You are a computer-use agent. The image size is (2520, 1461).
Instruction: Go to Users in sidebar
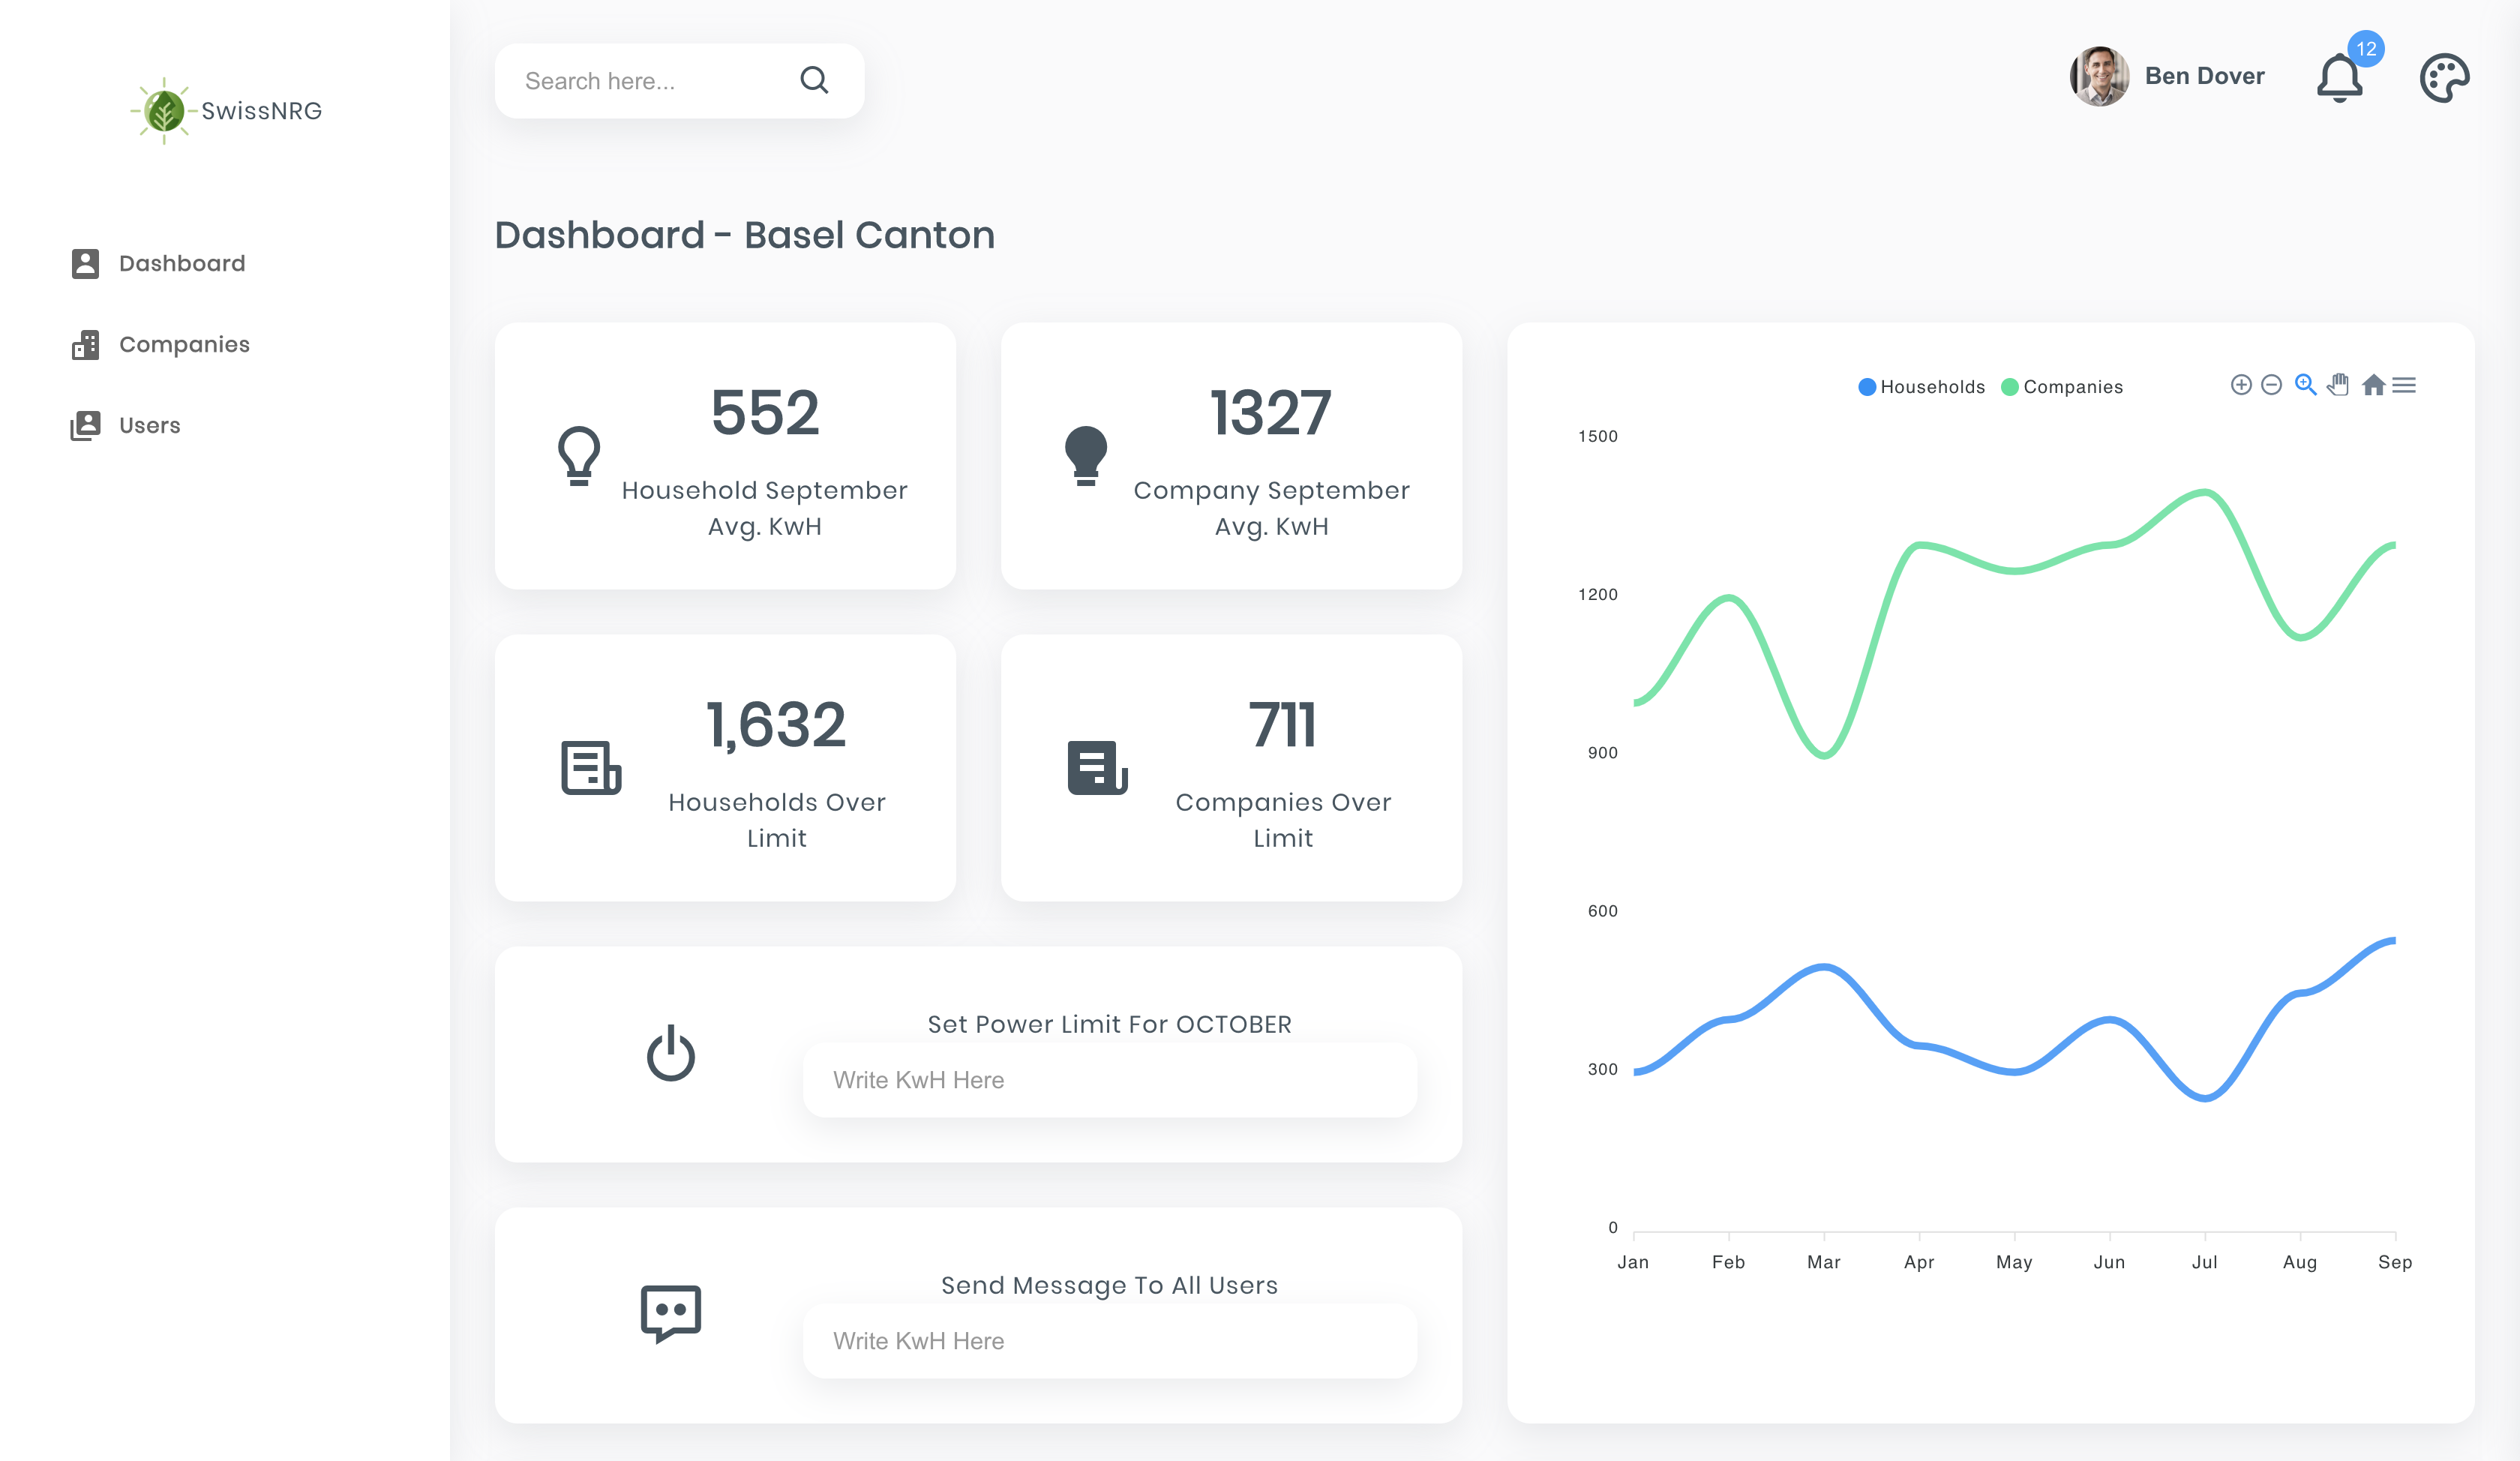[x=149, y=425]
